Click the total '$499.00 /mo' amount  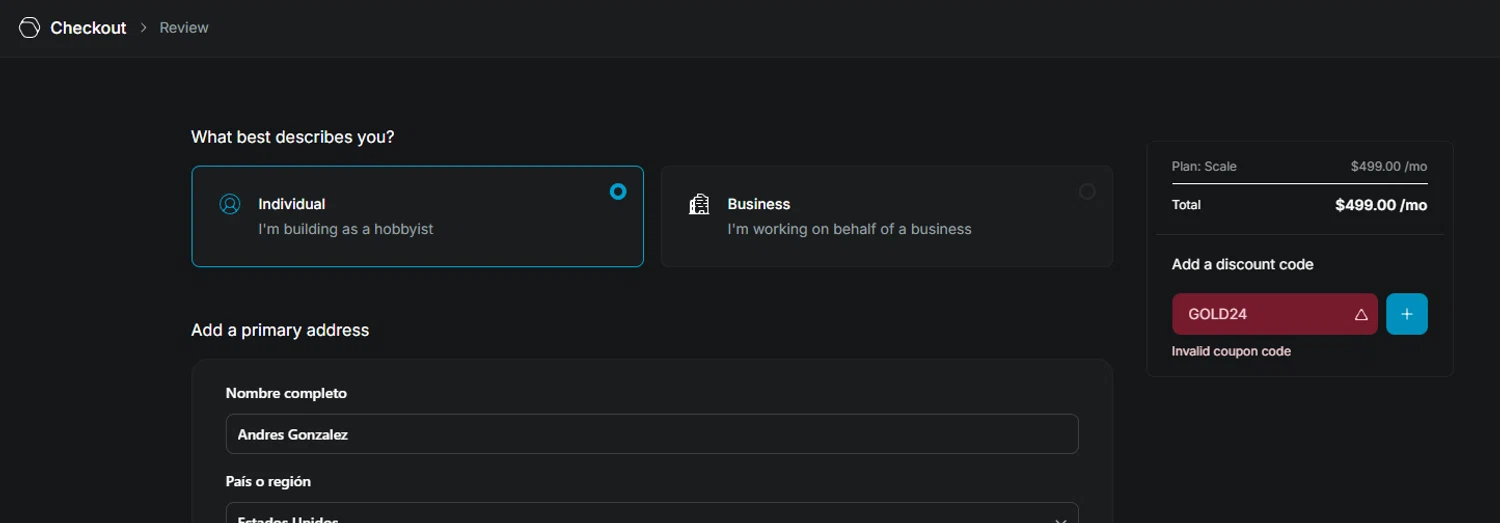[1381, 205]
